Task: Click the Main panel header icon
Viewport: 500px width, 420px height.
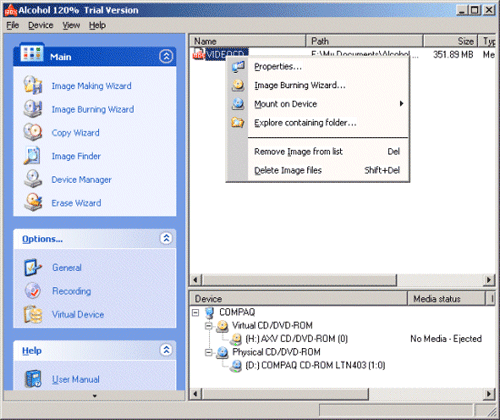Action: click(32, 53)
